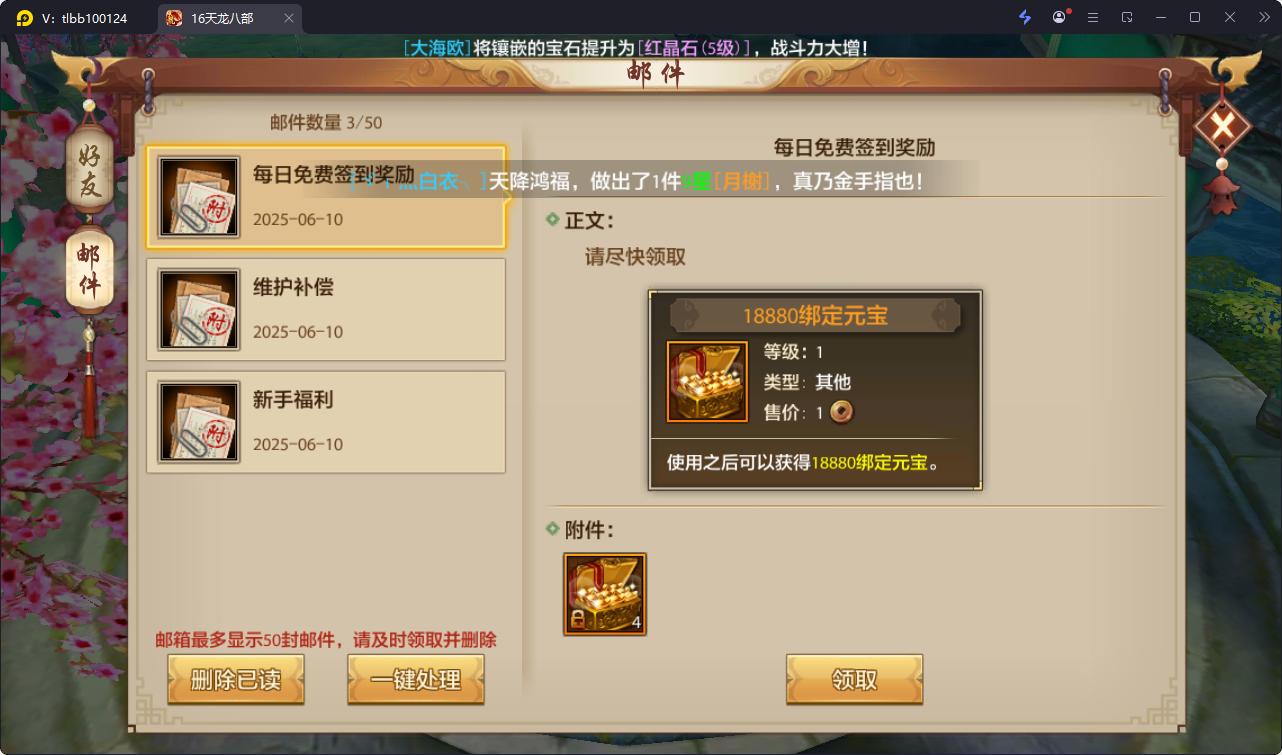Select the 新手福利 mail entry
1282x755 pixels.
[326, 422]
